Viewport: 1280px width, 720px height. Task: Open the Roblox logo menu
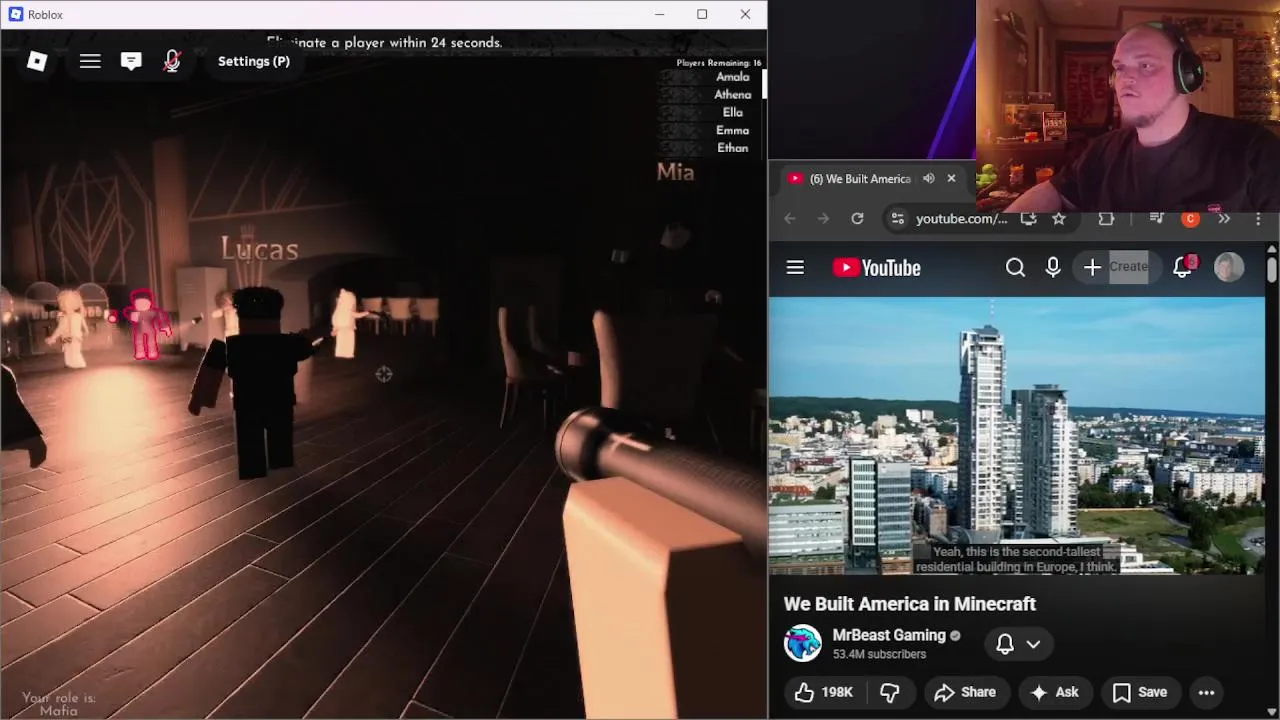(37, 61)
